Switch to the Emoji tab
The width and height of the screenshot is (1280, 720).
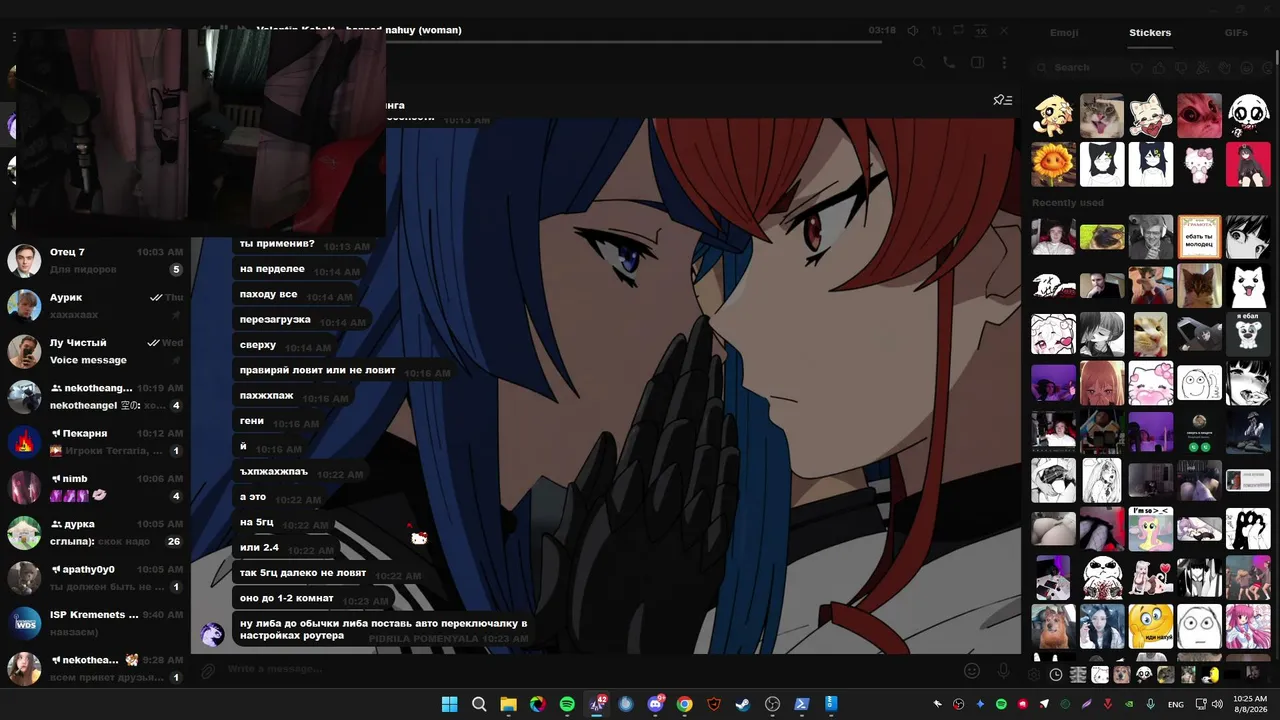click(x=1064, y=33)
